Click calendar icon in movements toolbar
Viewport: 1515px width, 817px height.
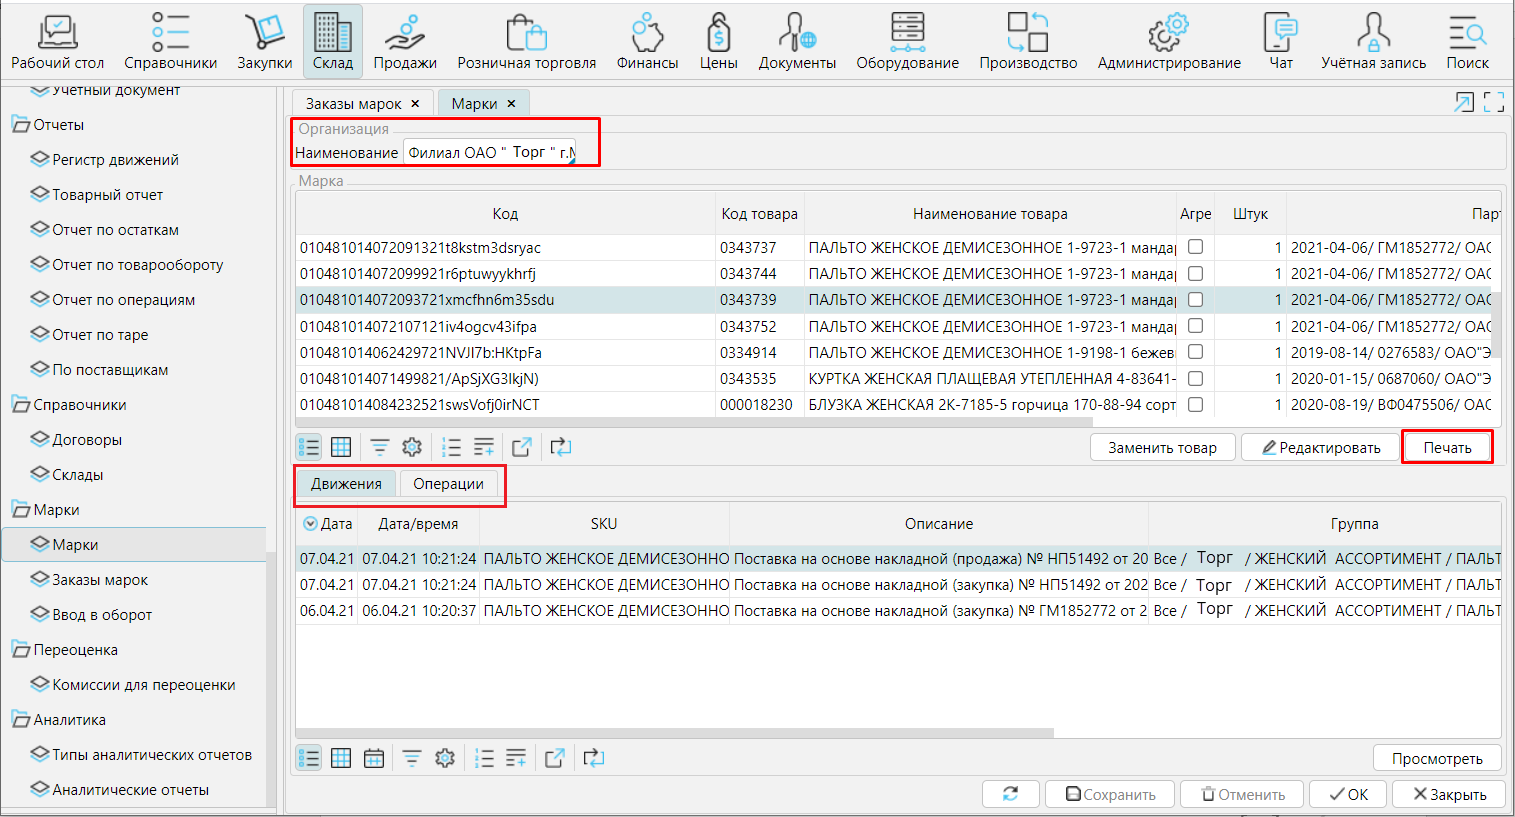pos(374,758)
